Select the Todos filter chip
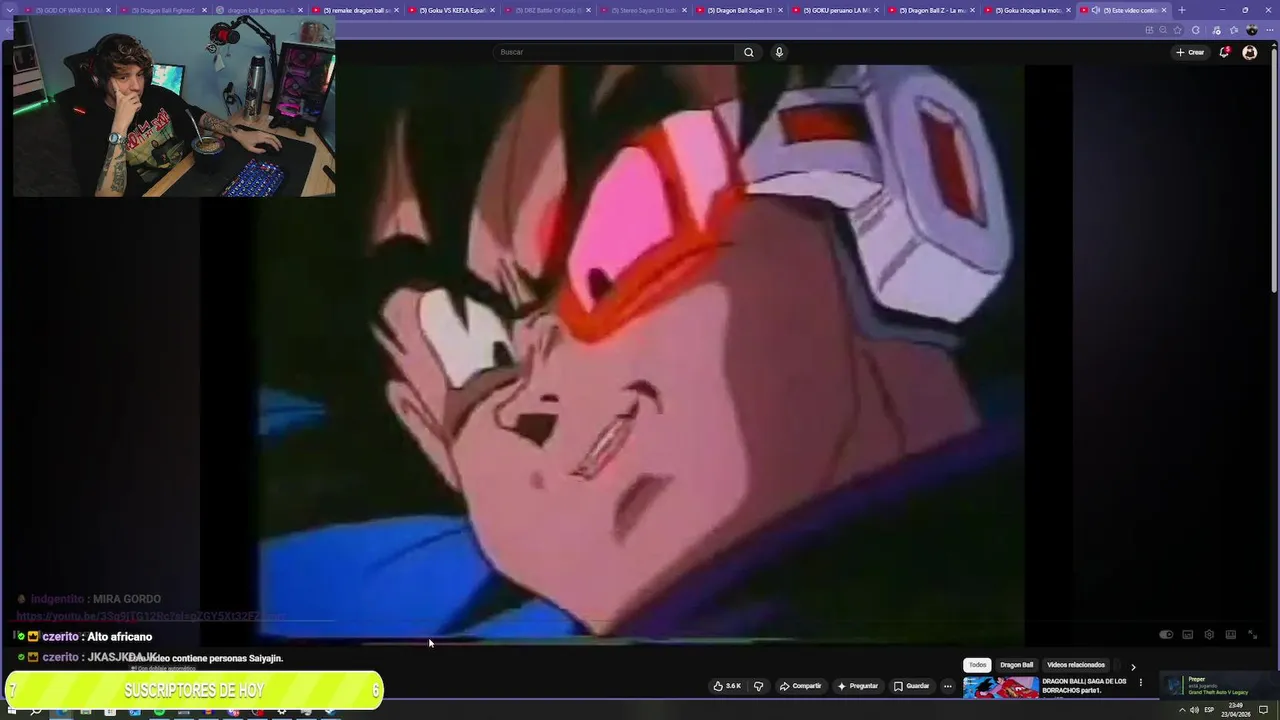Screen dimensions: 1280x720 click(977, 665)
